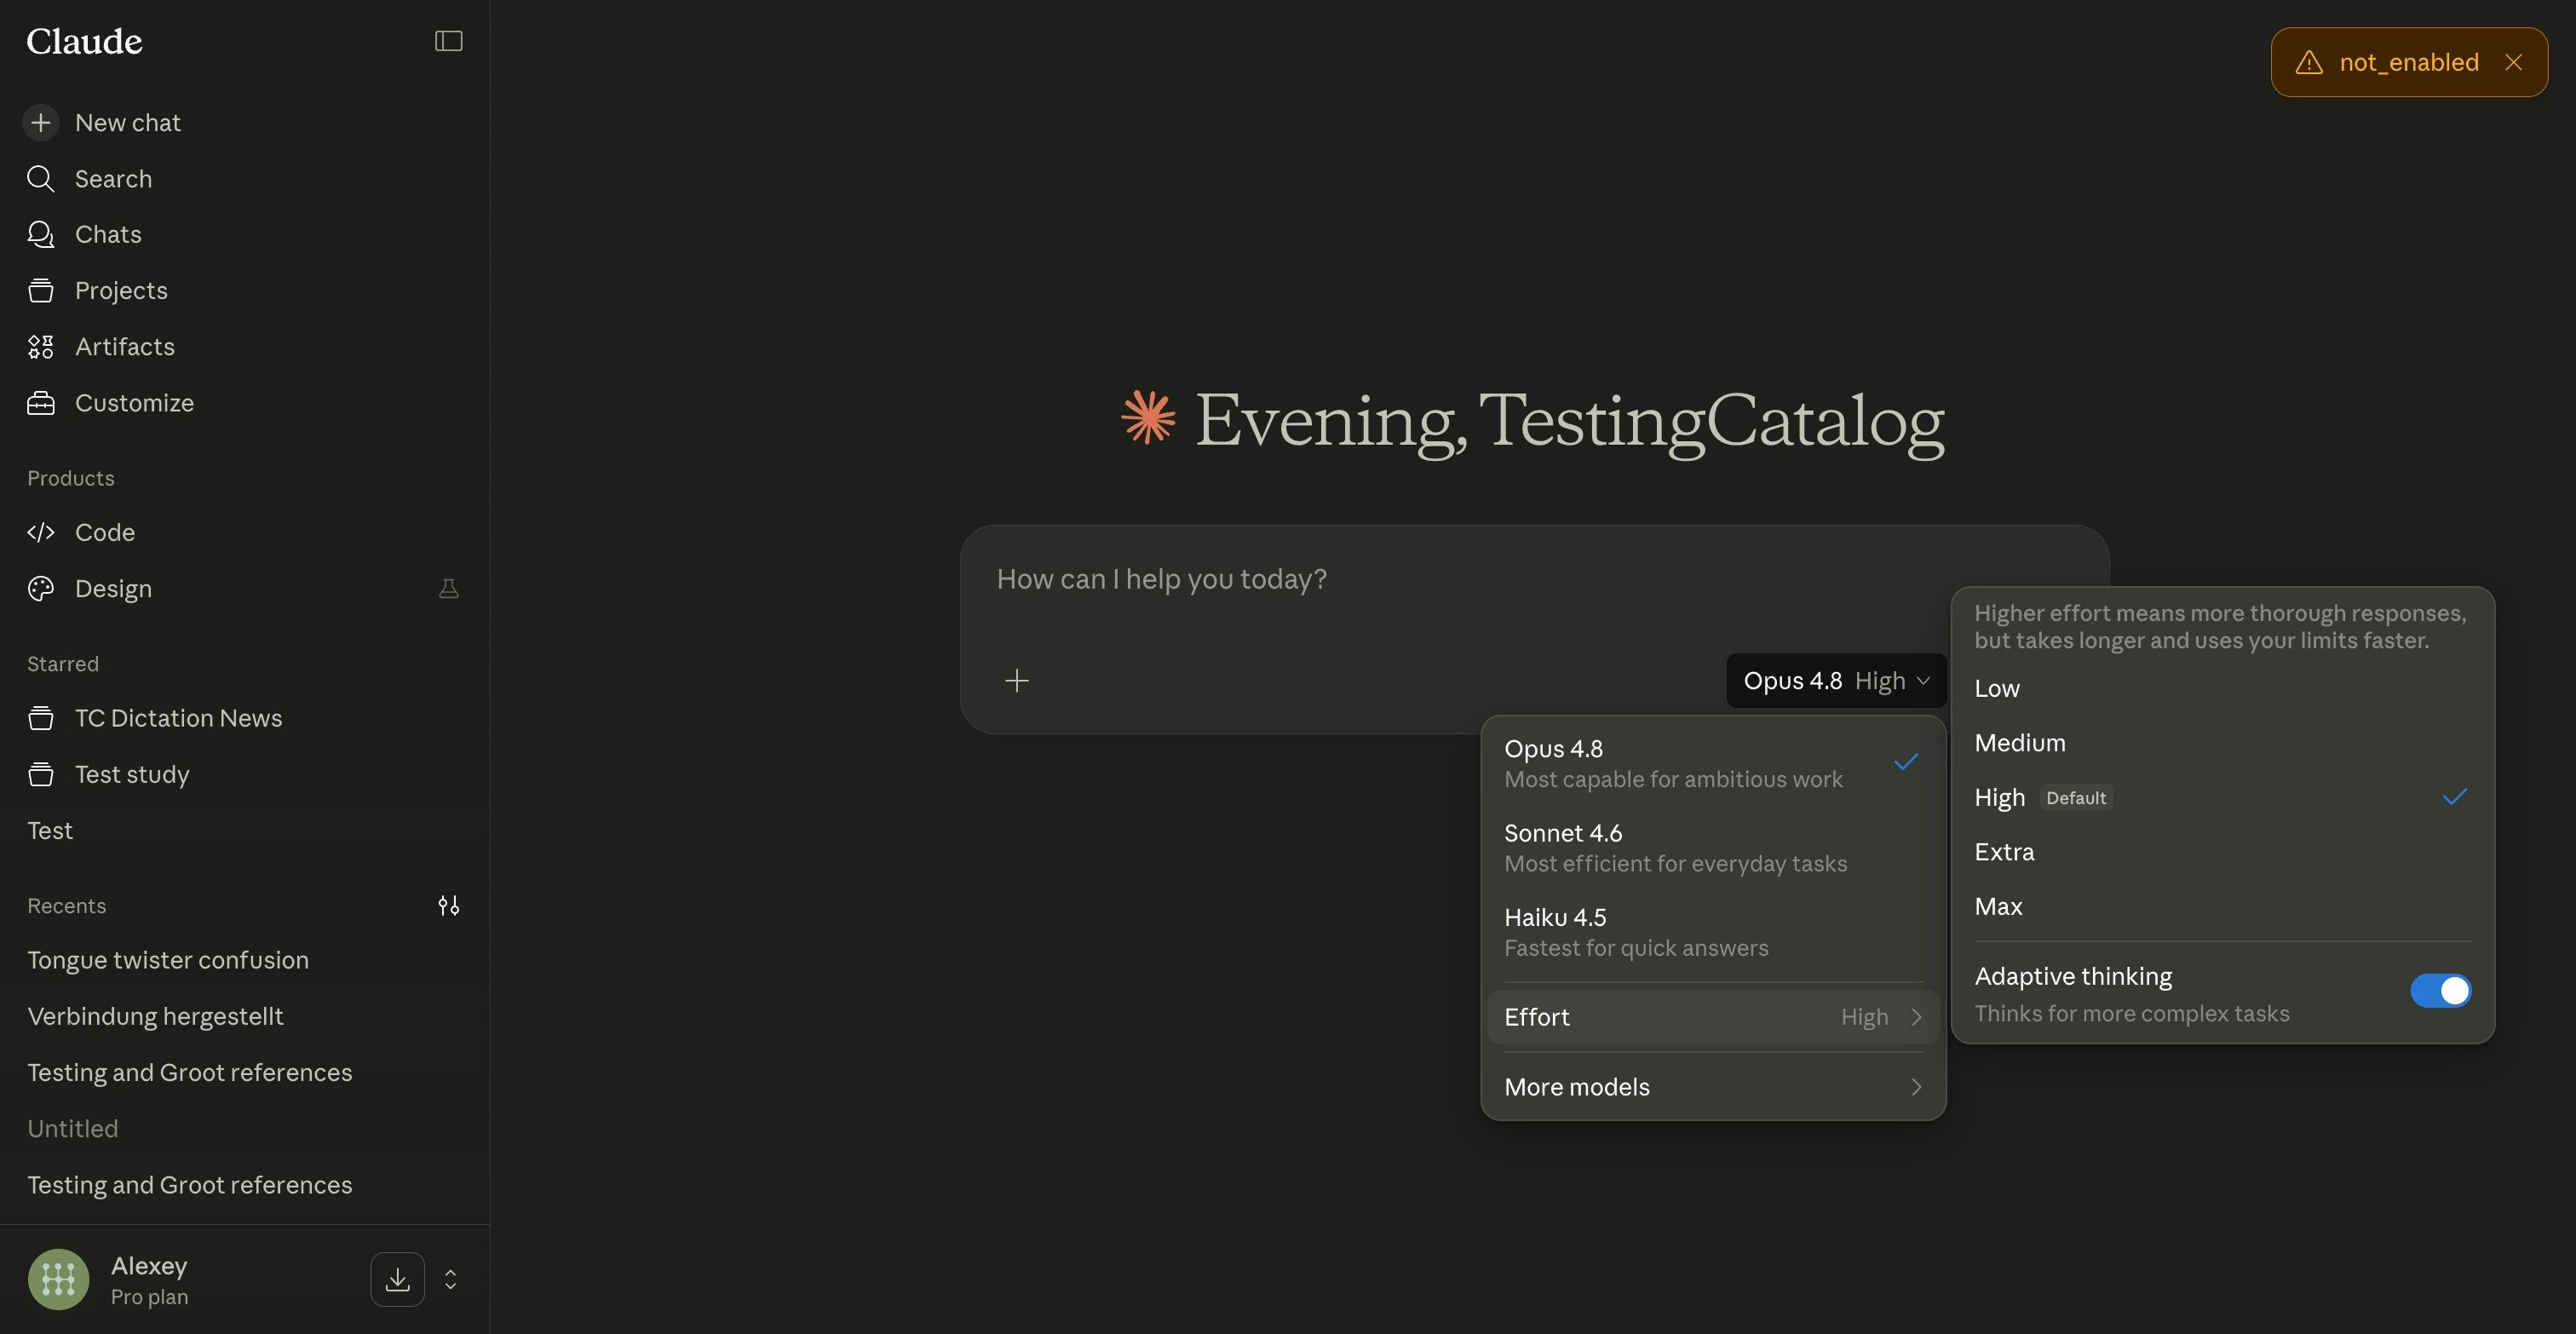Click the flask icon beside Design
The width and height of the screenshot is (2576, 1334).
(448, 588)
